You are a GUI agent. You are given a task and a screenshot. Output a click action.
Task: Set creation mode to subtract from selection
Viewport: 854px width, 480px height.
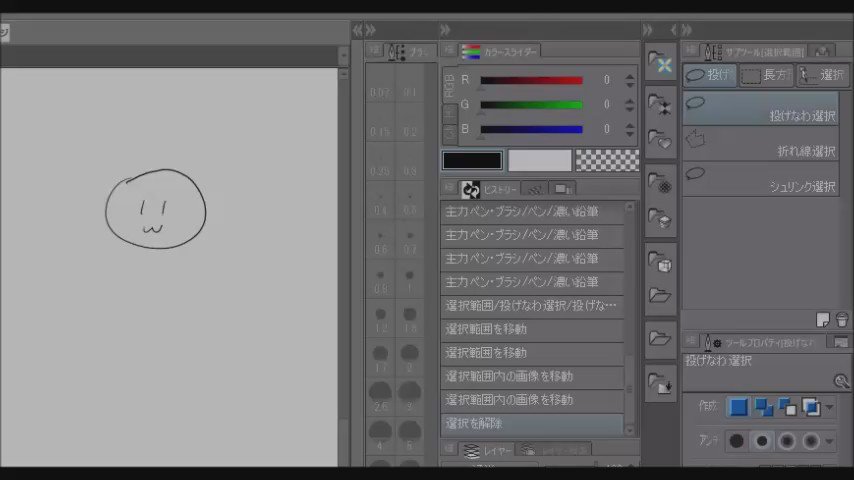tap(787, 406)
